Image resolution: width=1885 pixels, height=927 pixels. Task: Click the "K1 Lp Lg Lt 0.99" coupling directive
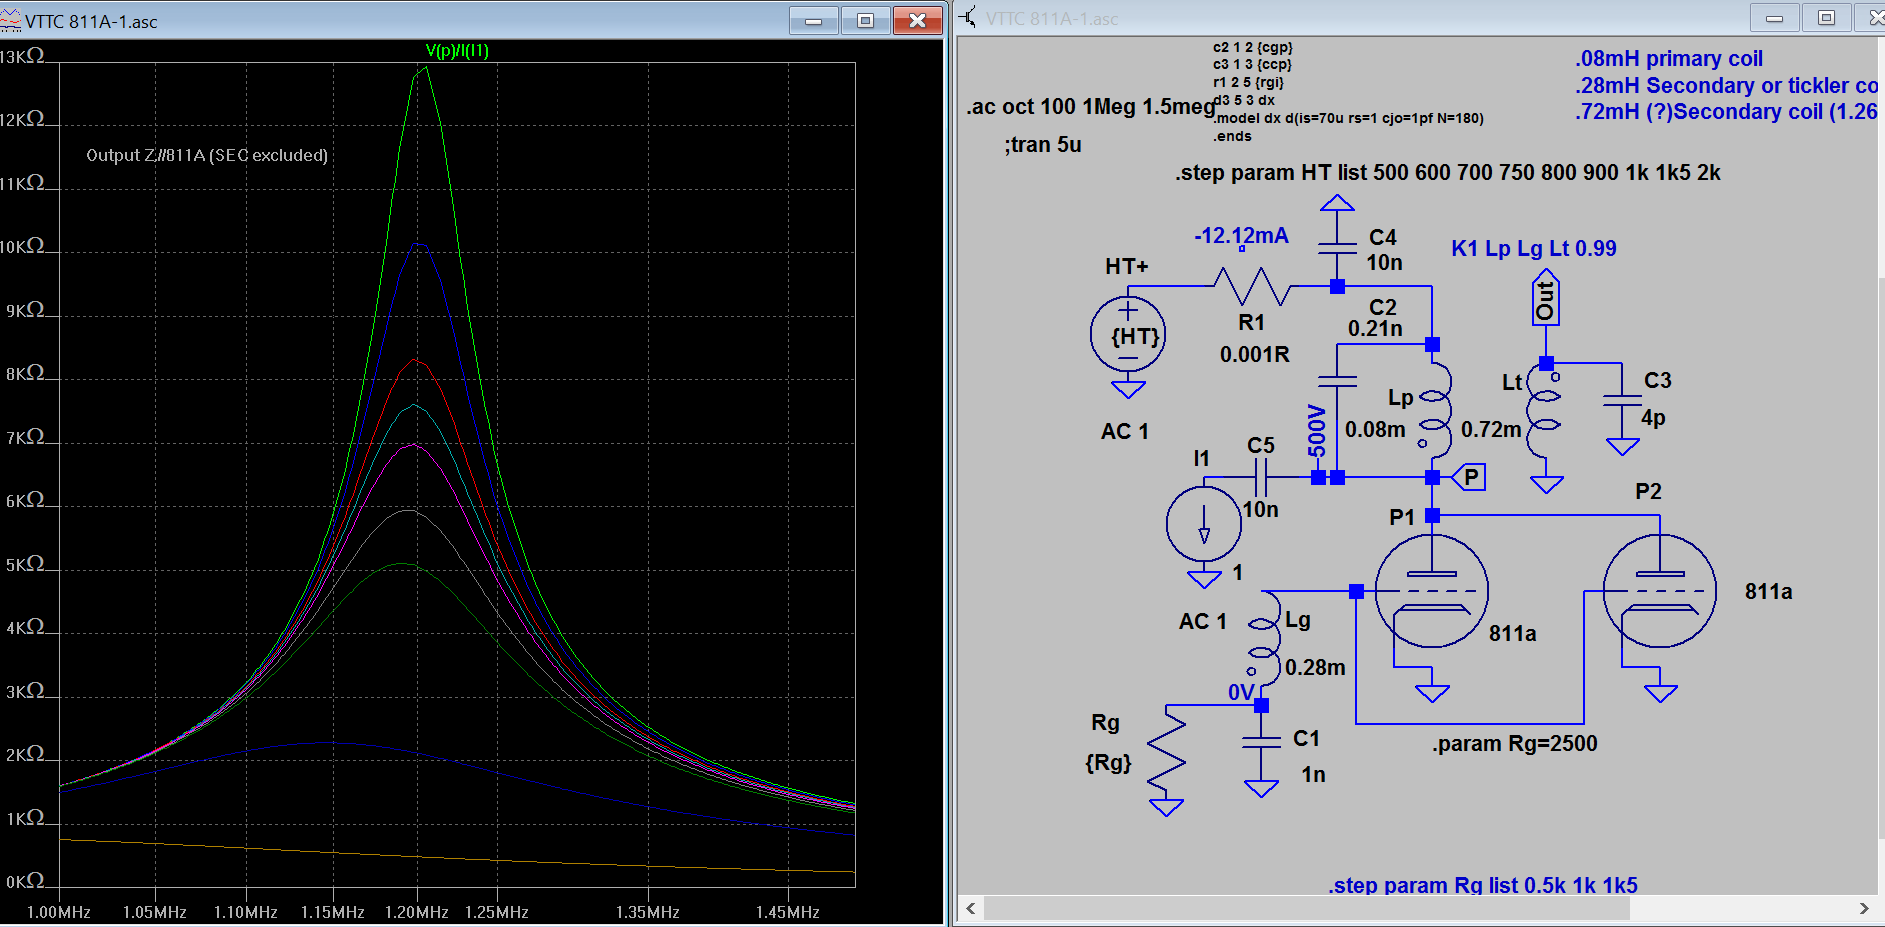pos(1534,248)
